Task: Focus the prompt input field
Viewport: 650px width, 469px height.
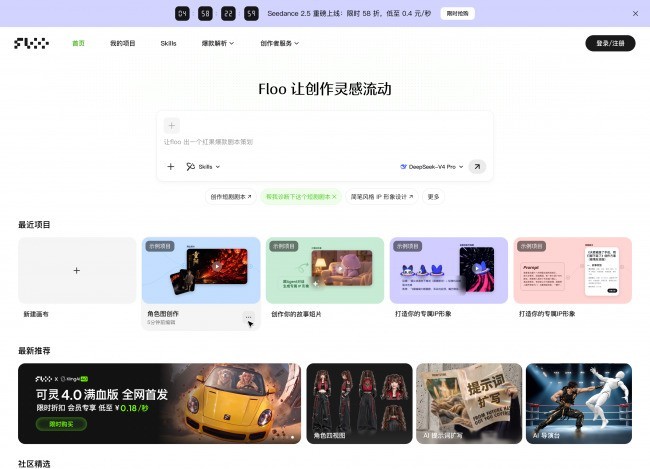Action: [x=325, y=142]
